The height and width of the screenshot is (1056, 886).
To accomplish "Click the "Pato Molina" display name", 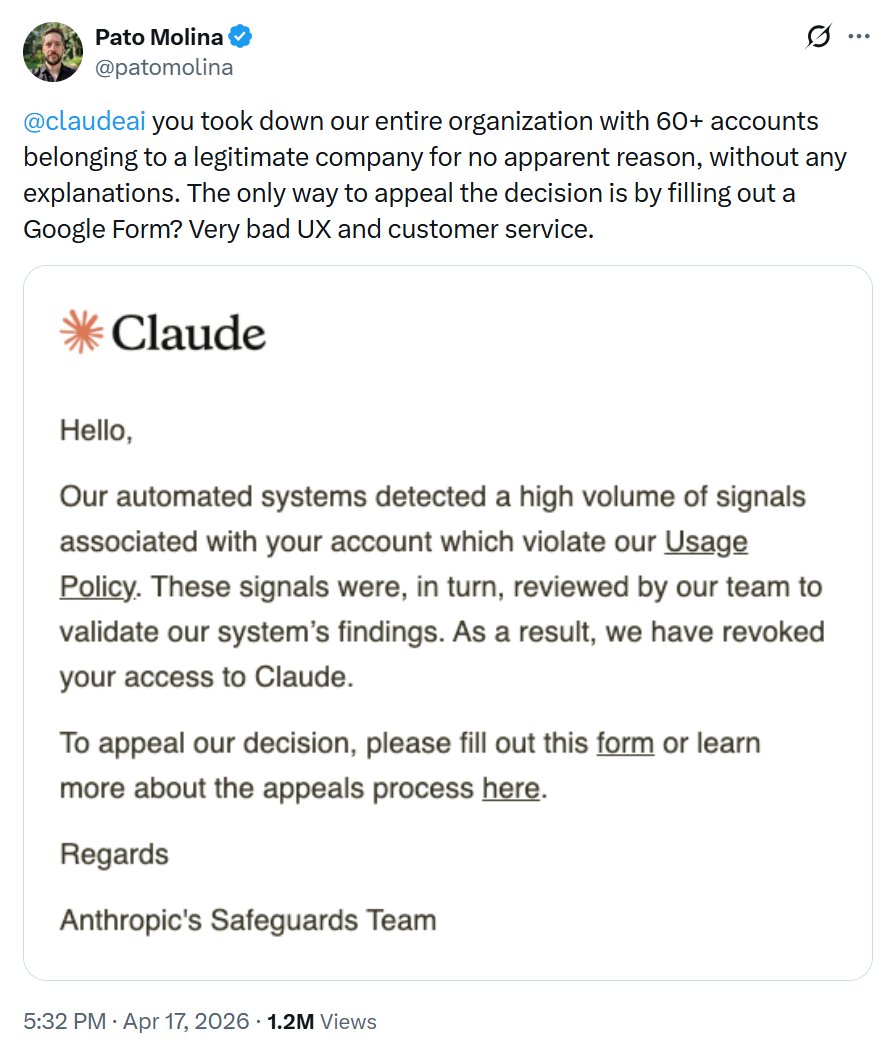I will [160, 38].
